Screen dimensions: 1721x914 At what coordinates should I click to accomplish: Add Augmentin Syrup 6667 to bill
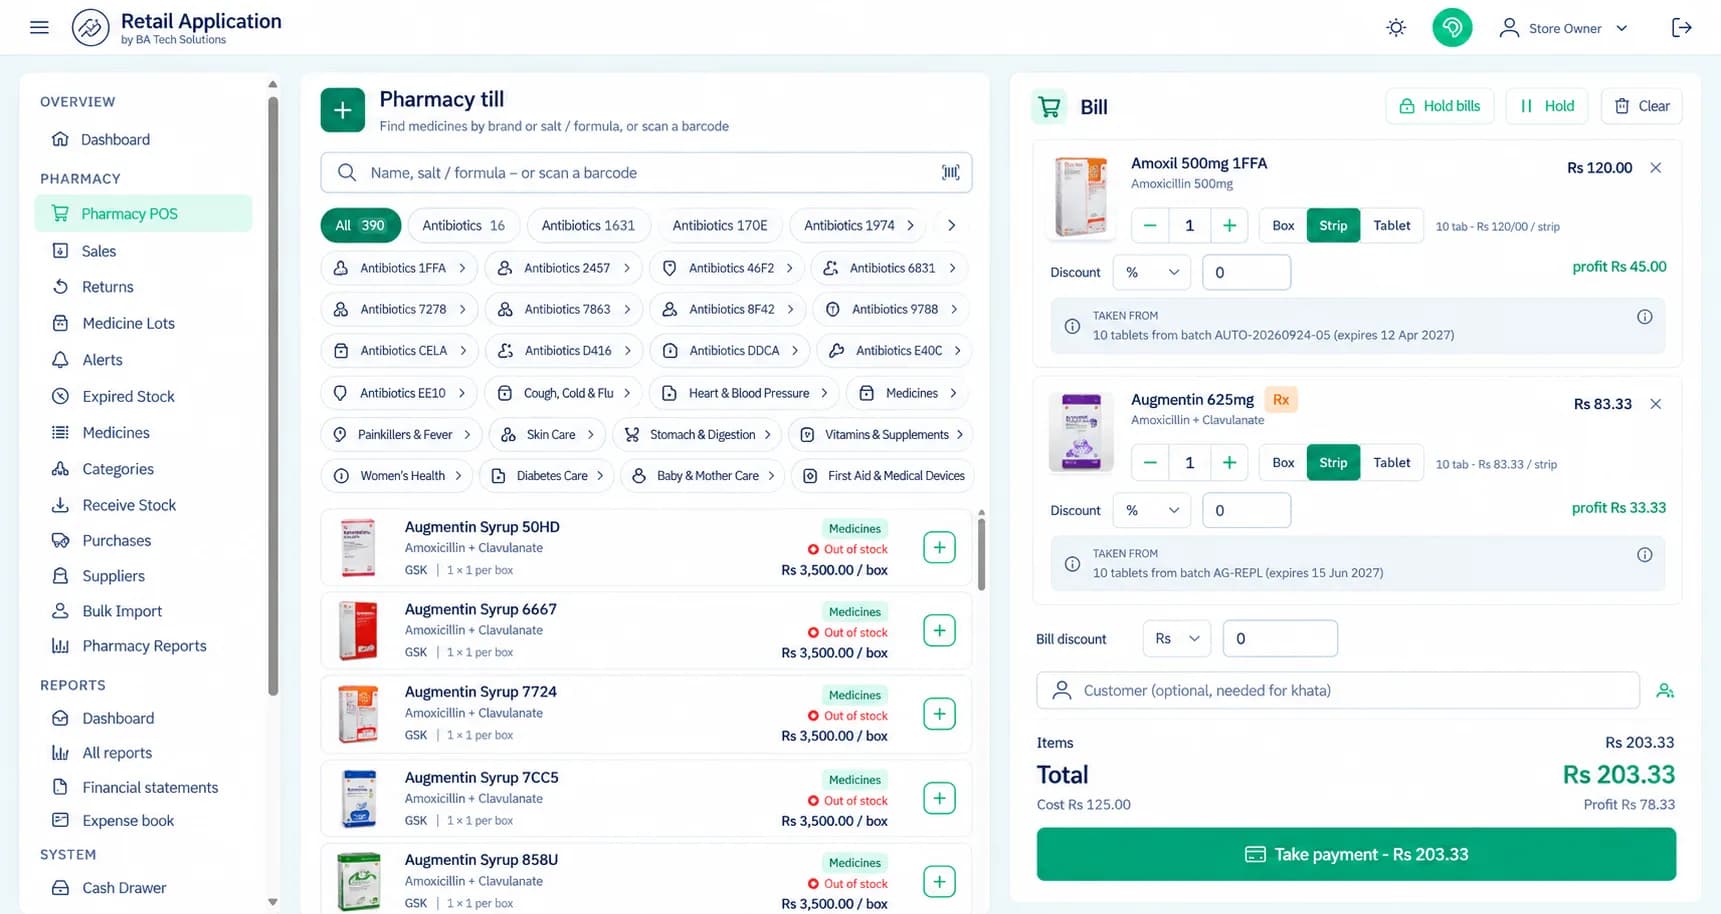point(939,630)
